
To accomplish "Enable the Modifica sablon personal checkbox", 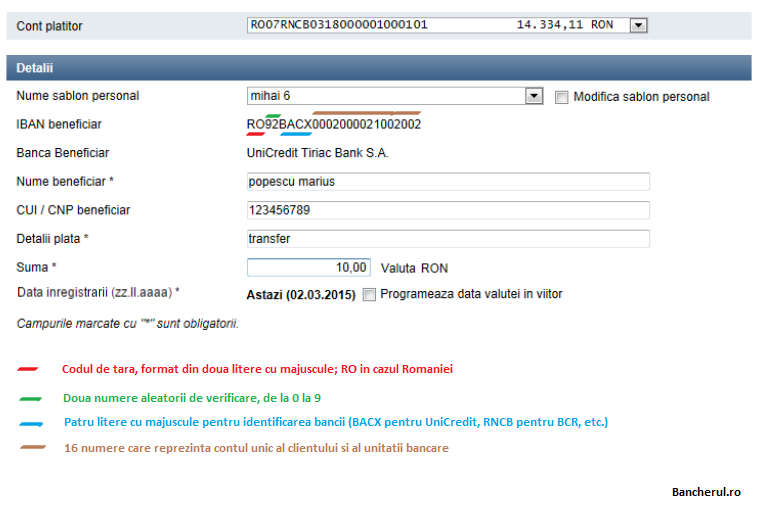I will click(x=561, y=97).
